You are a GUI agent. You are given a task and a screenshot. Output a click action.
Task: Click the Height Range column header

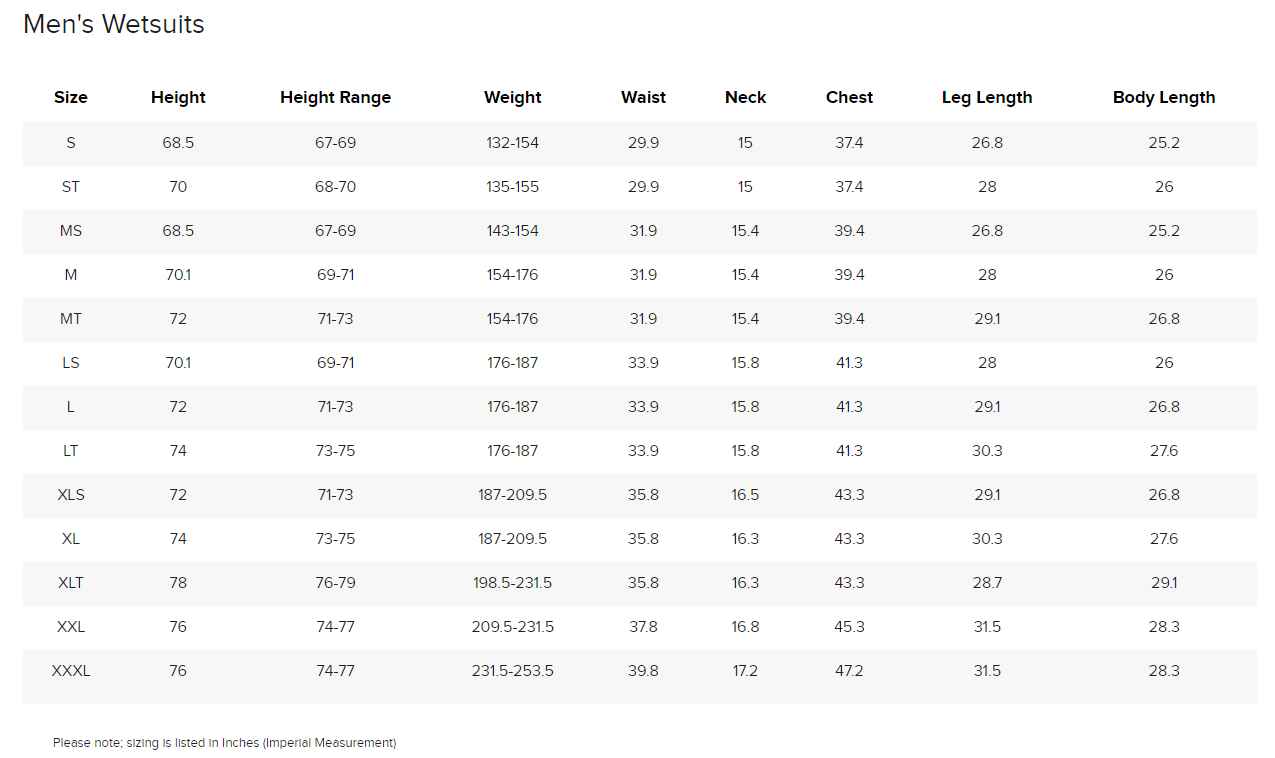[x=336, y=98]
